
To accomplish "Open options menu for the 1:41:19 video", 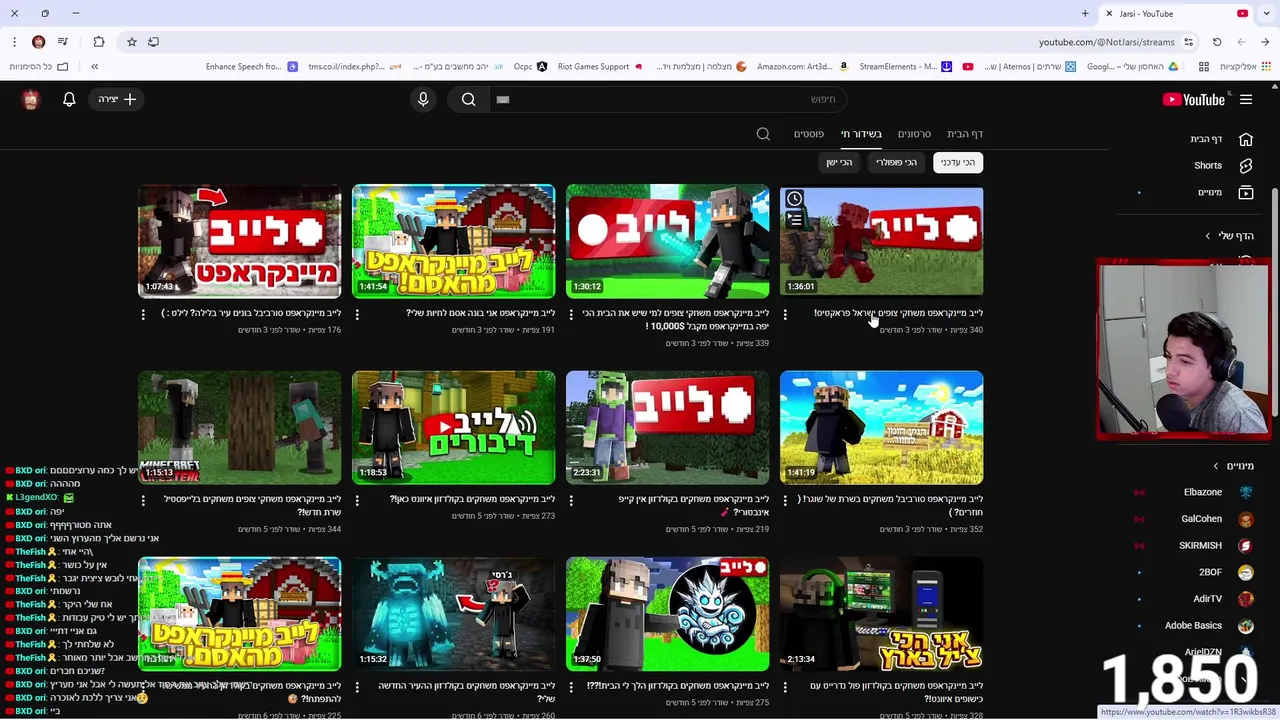I will 785,500.
